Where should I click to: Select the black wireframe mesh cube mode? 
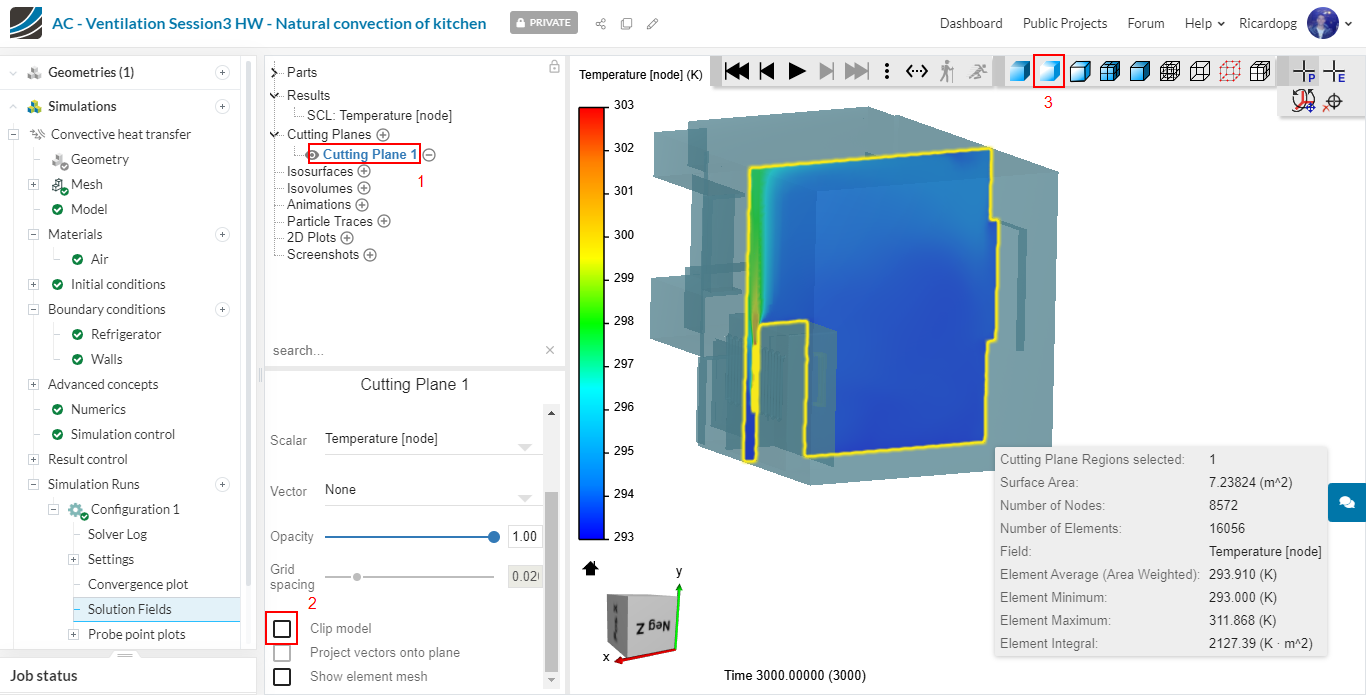(x=1169, y=71)
